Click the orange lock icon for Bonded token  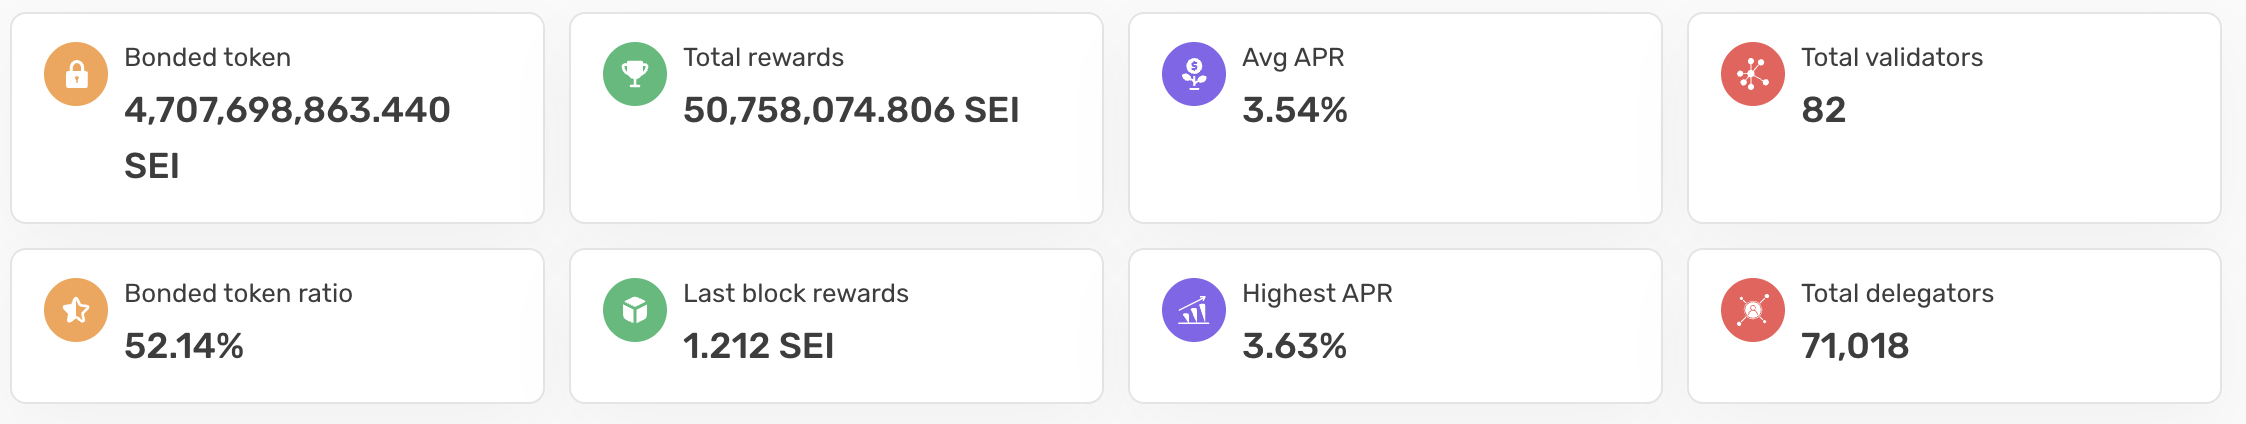coord(76,74)
